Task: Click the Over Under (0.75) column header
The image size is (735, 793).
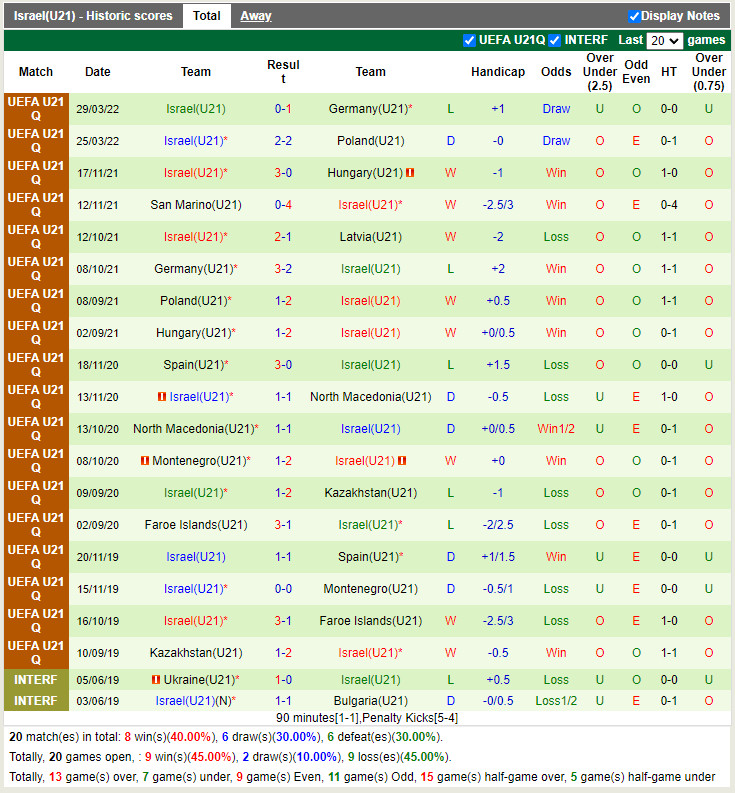Action: (709, 72)
